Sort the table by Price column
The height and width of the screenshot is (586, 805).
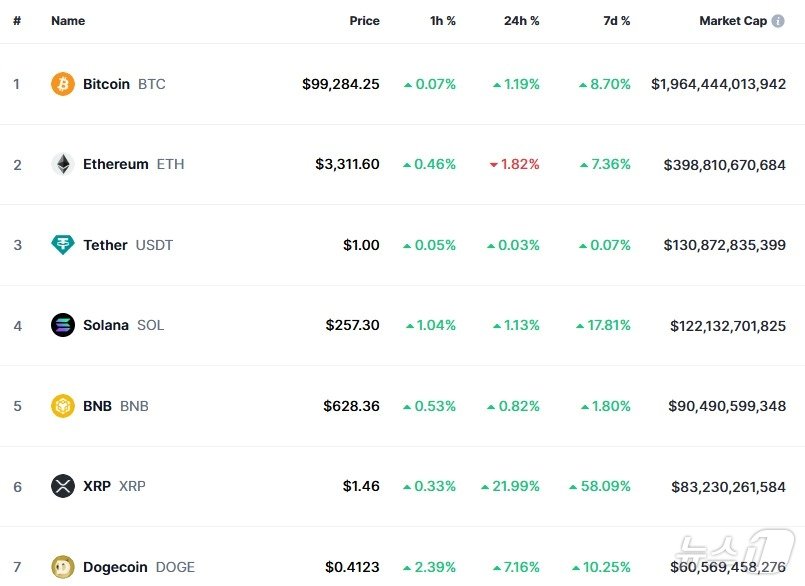click(x=364, y=21)
